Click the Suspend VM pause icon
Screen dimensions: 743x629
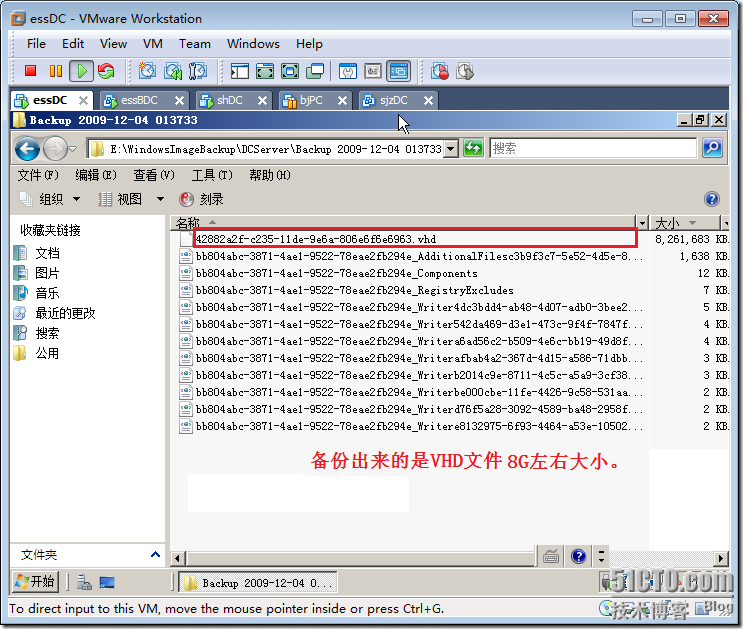point(56,71)
